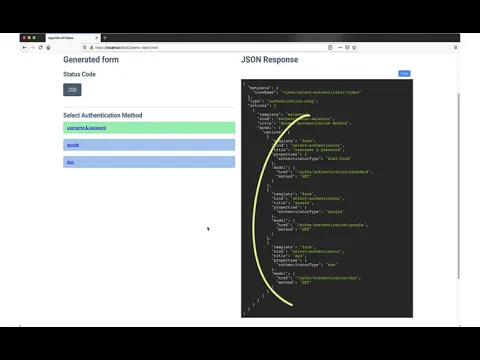Click the Generated form heading

coord(91,60)
